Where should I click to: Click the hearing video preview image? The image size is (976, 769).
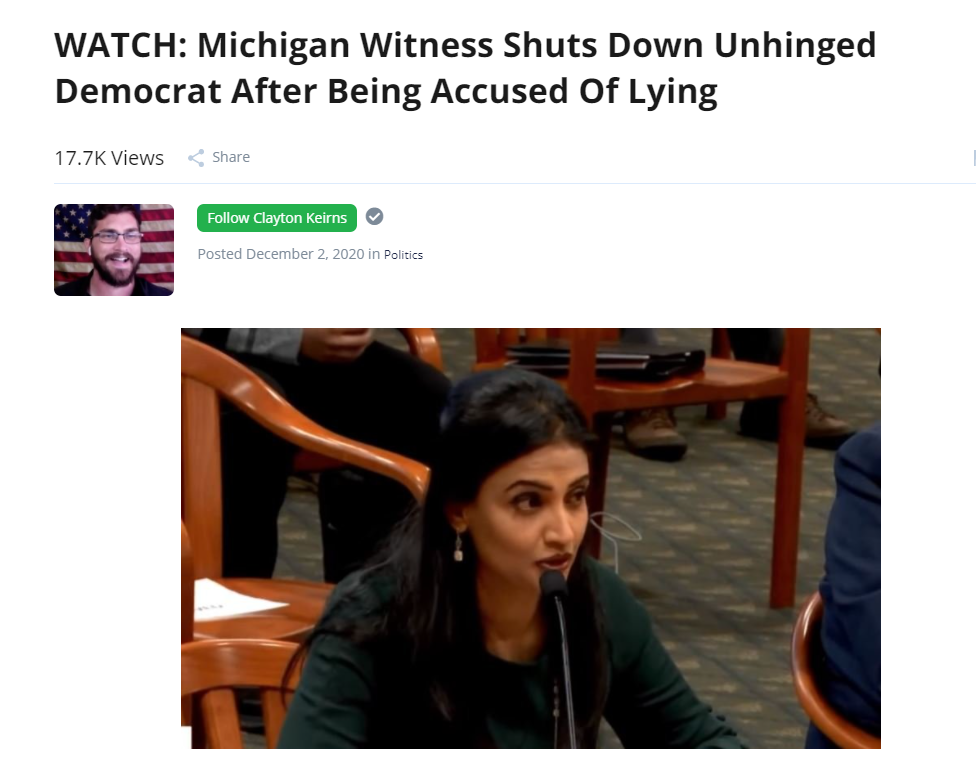pyautogui.click(x=531, y=539)
